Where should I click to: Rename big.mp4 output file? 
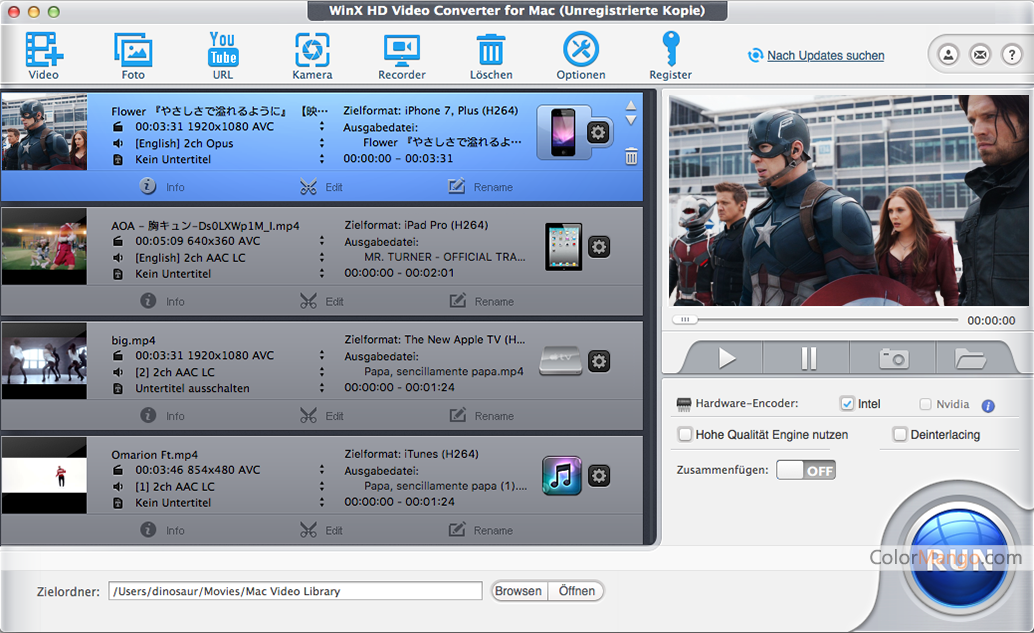click(x=481, y=415)
